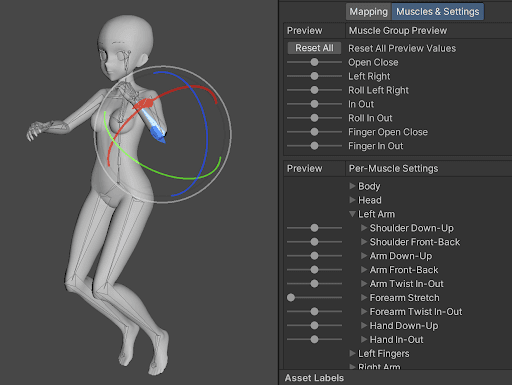
Task: Expand Hand Down-Up settings
Action: point(364,326)
